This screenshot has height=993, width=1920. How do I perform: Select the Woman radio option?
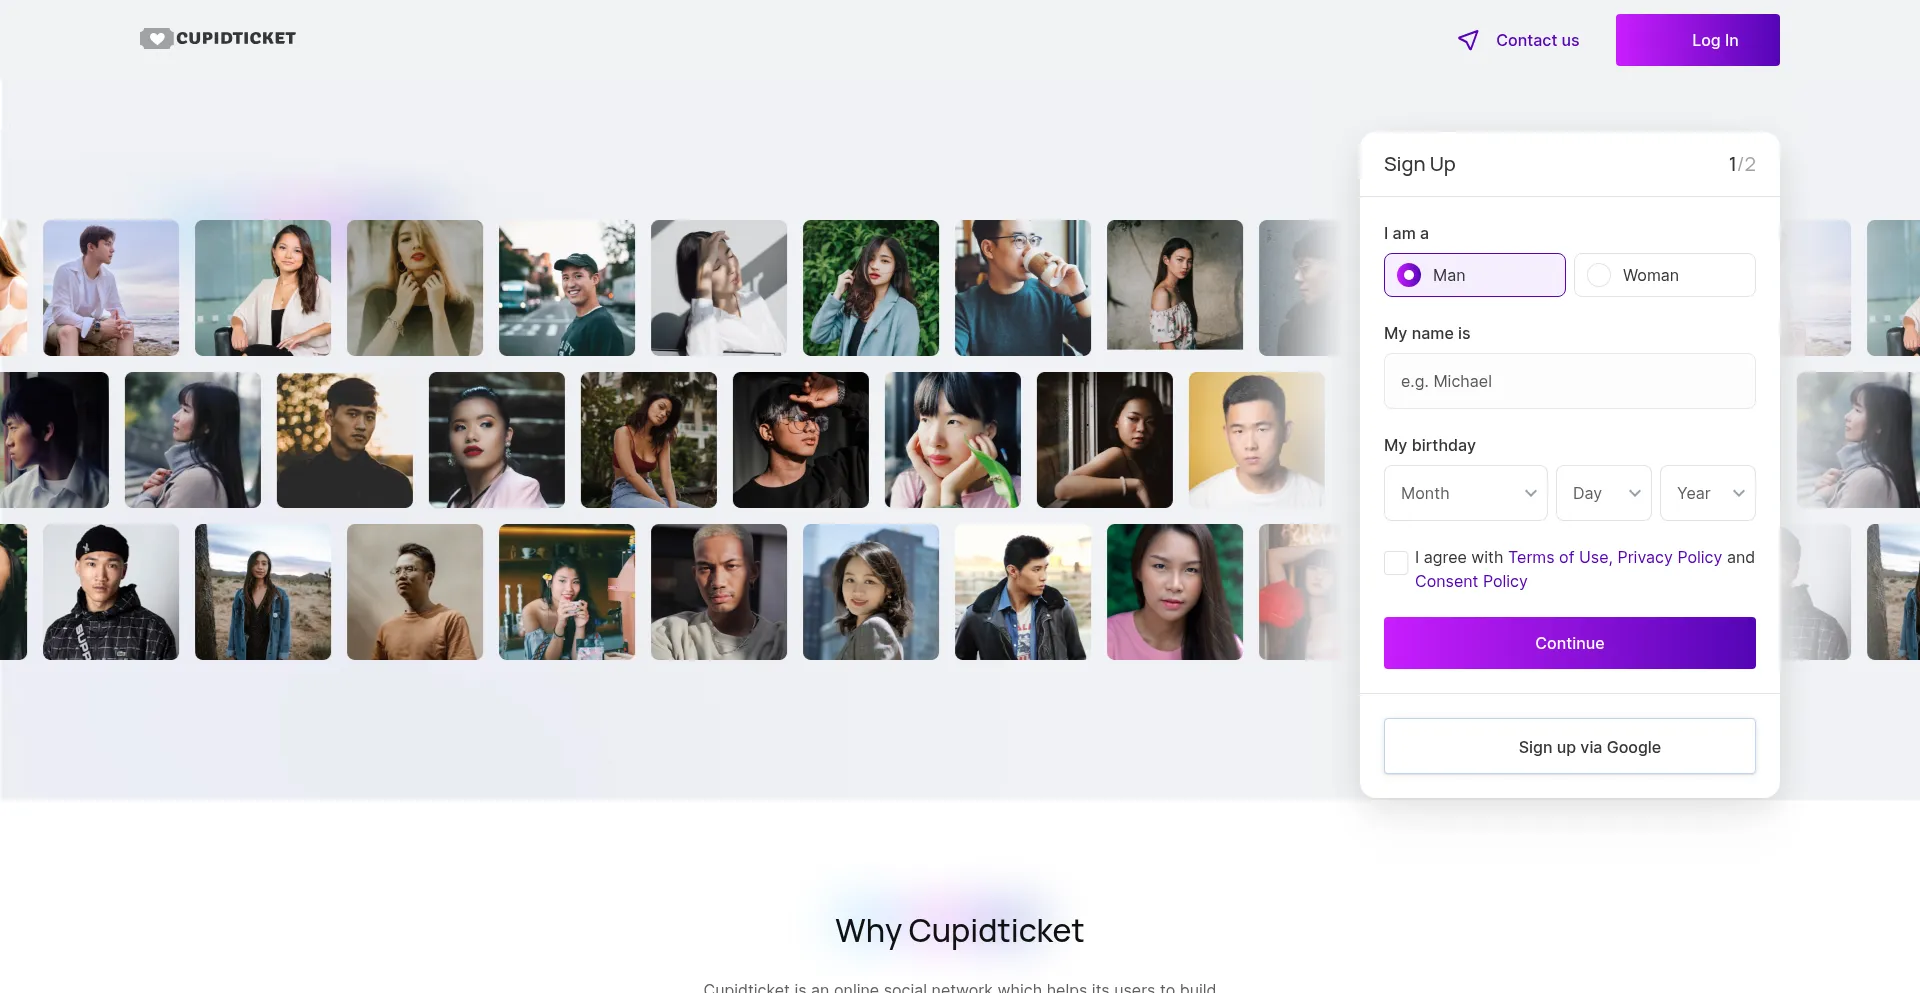[1664, 275]
